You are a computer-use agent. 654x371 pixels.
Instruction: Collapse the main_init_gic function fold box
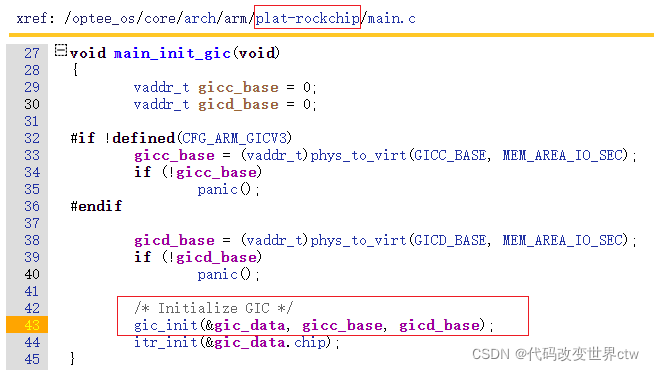[60, 50]
